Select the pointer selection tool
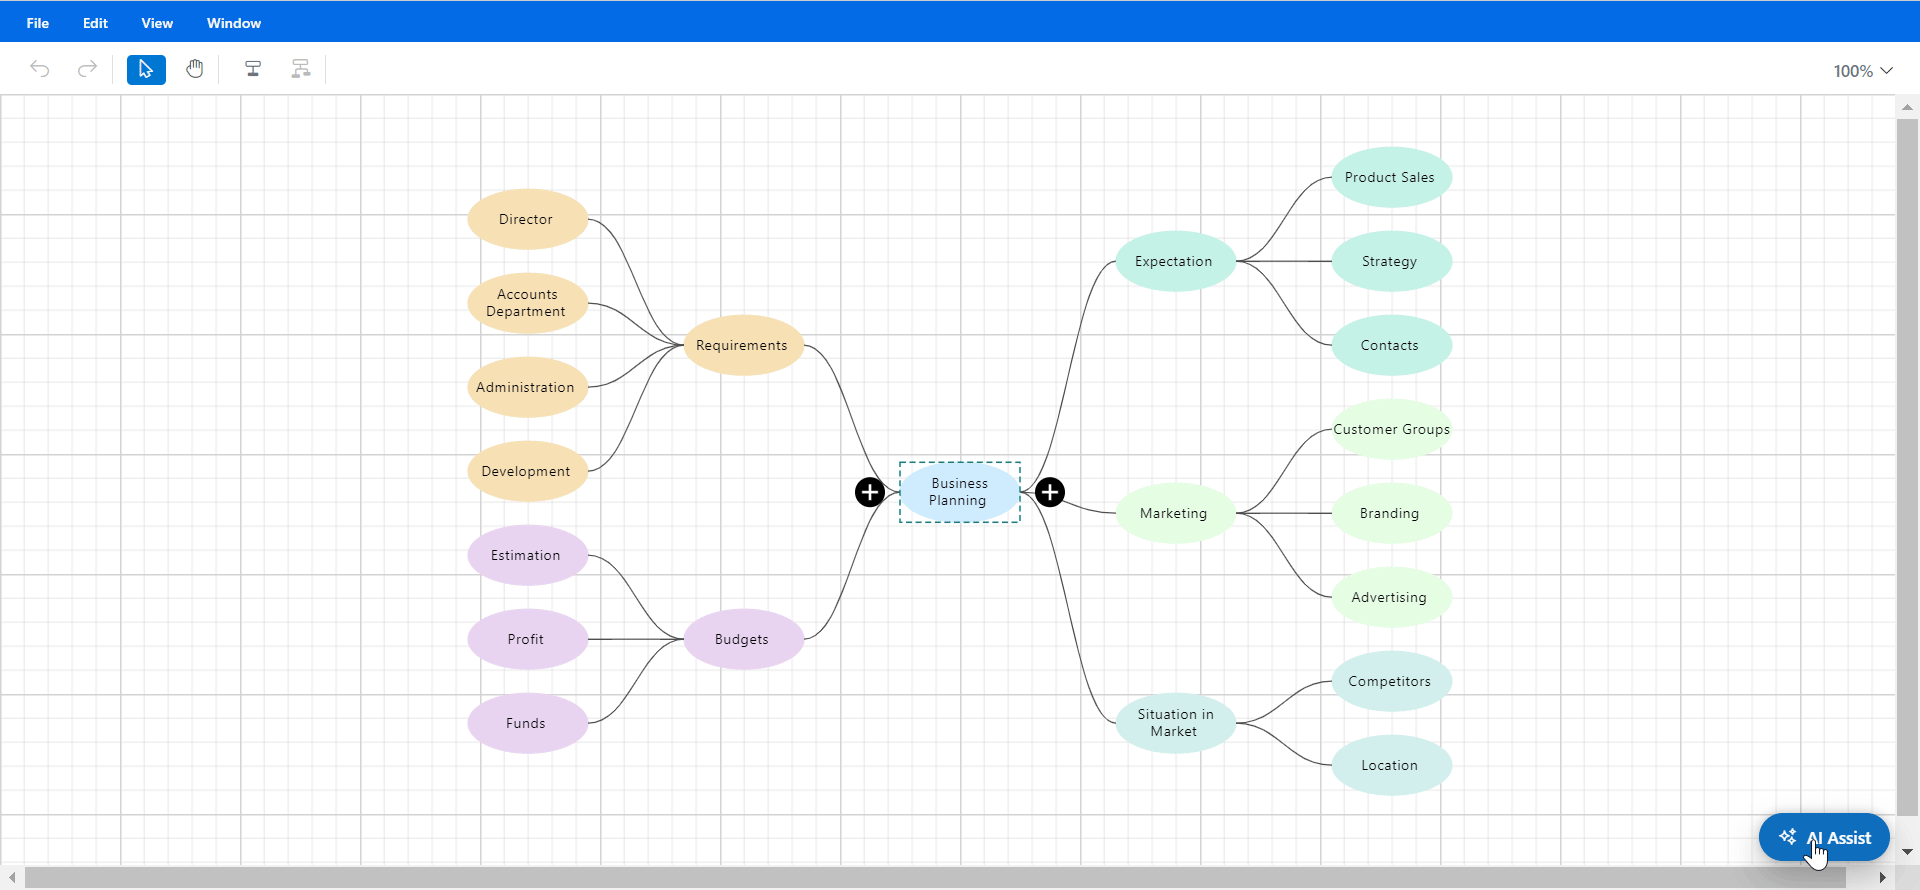The height and width of the screenshot is (890, 1920). 146,69
